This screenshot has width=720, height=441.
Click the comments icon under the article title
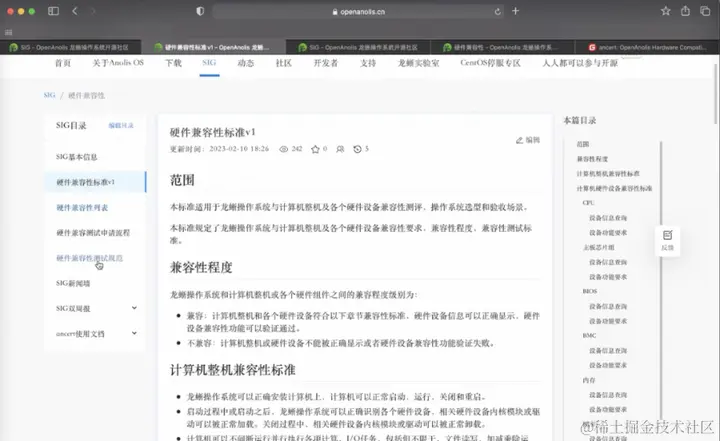click(340, 149)
